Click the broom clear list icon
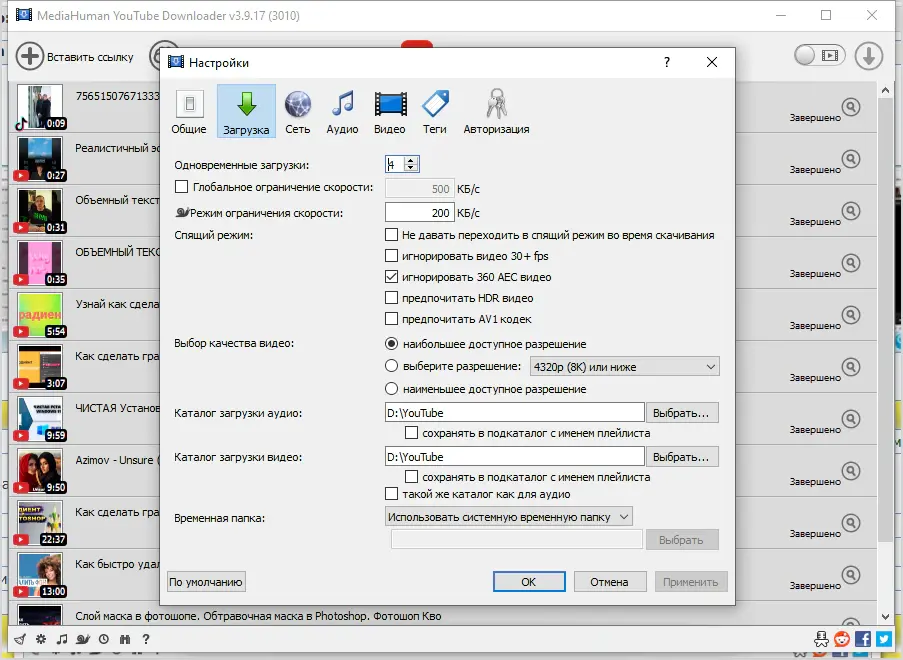This screenshot has height=660, width=903. point(20,639)
